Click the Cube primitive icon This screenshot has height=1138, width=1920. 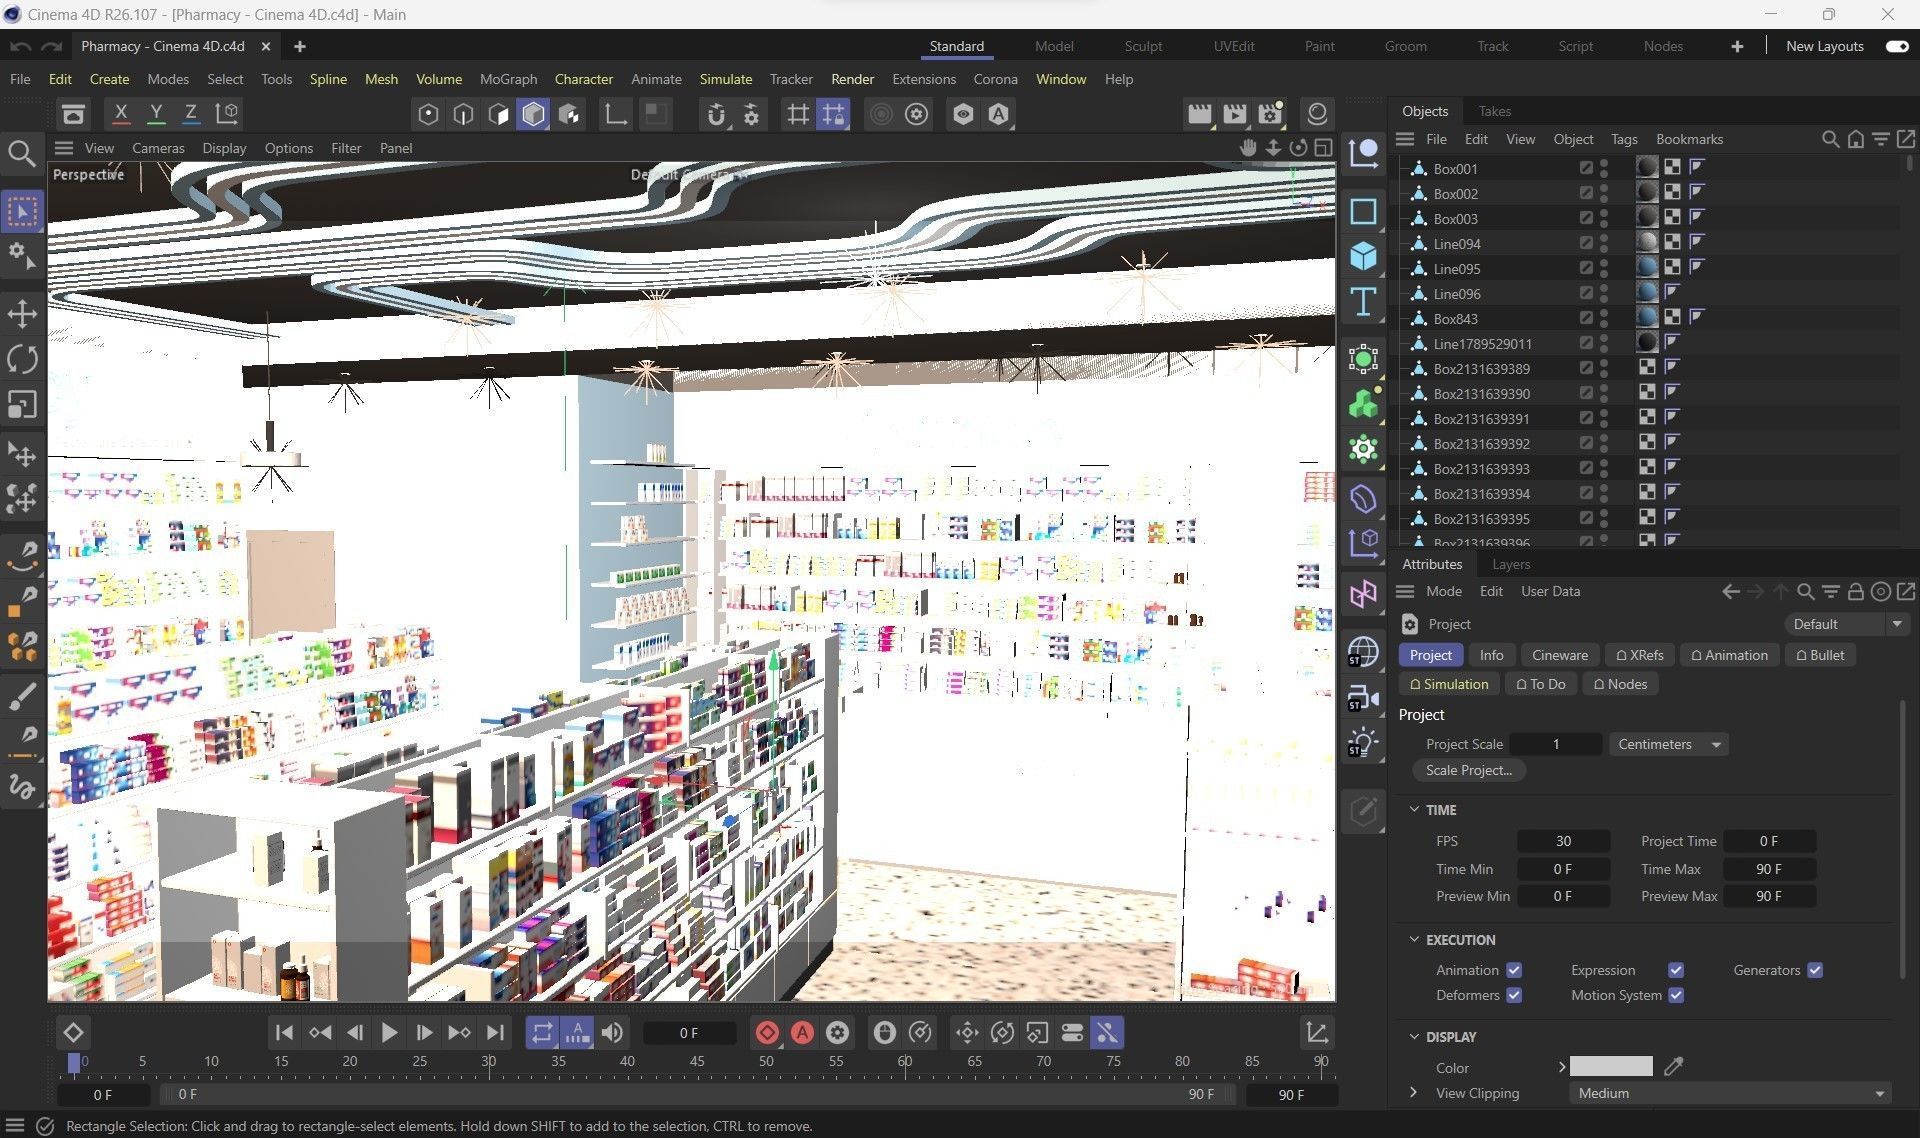tap(1363, 256)
